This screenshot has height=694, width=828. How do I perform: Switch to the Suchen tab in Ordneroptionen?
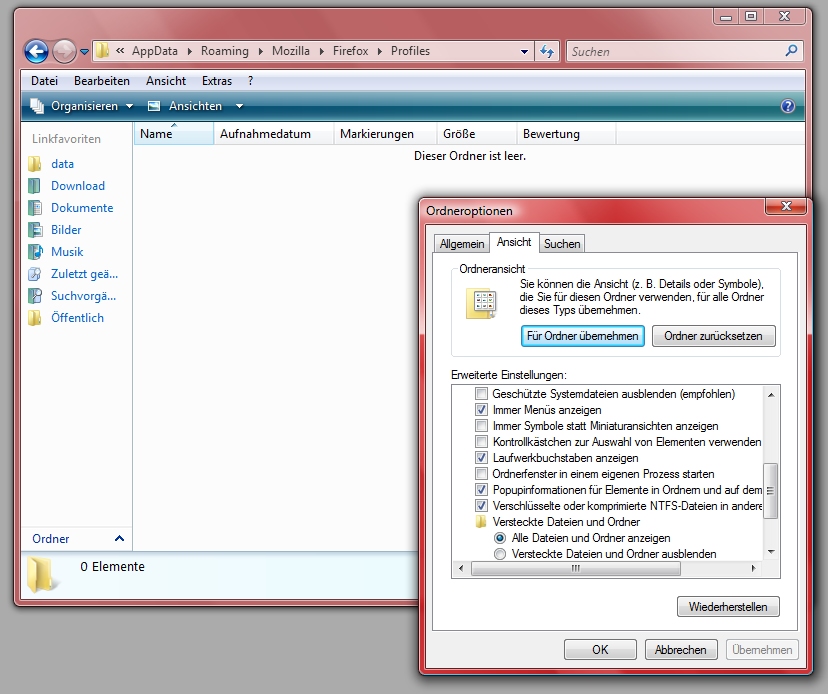point(562,243)
